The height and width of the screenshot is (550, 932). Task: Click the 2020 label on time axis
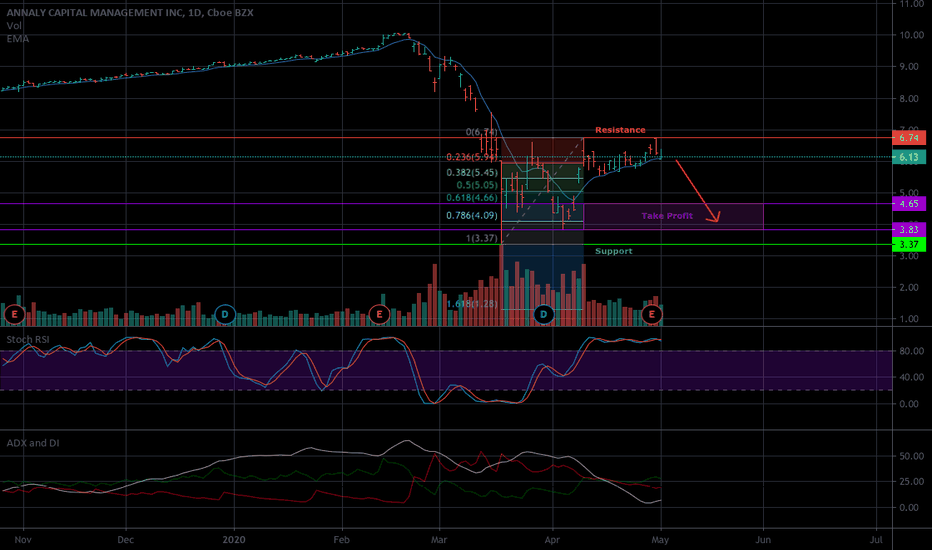pyautogui.click(x=234, y=540)
